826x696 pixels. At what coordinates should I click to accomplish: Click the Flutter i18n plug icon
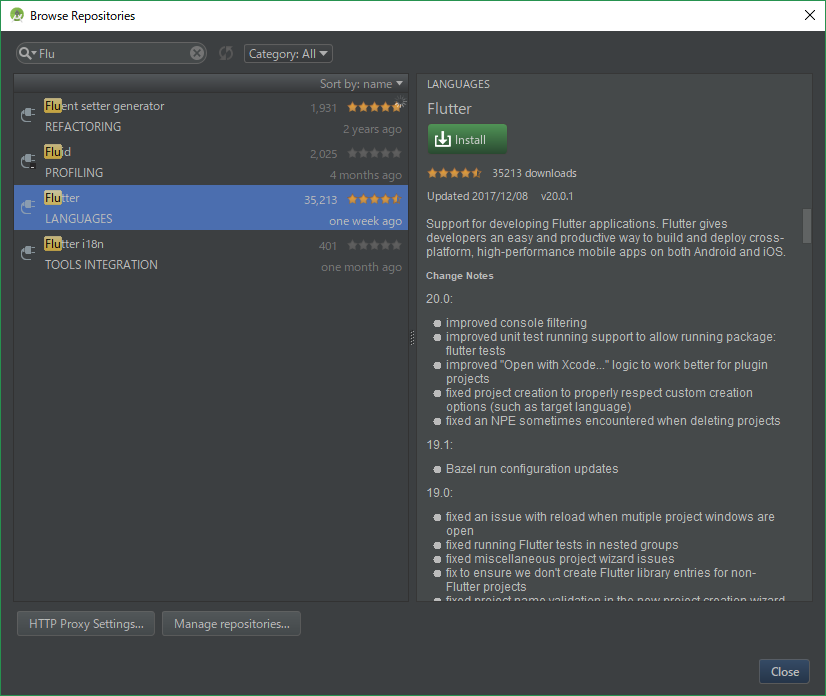28,252
